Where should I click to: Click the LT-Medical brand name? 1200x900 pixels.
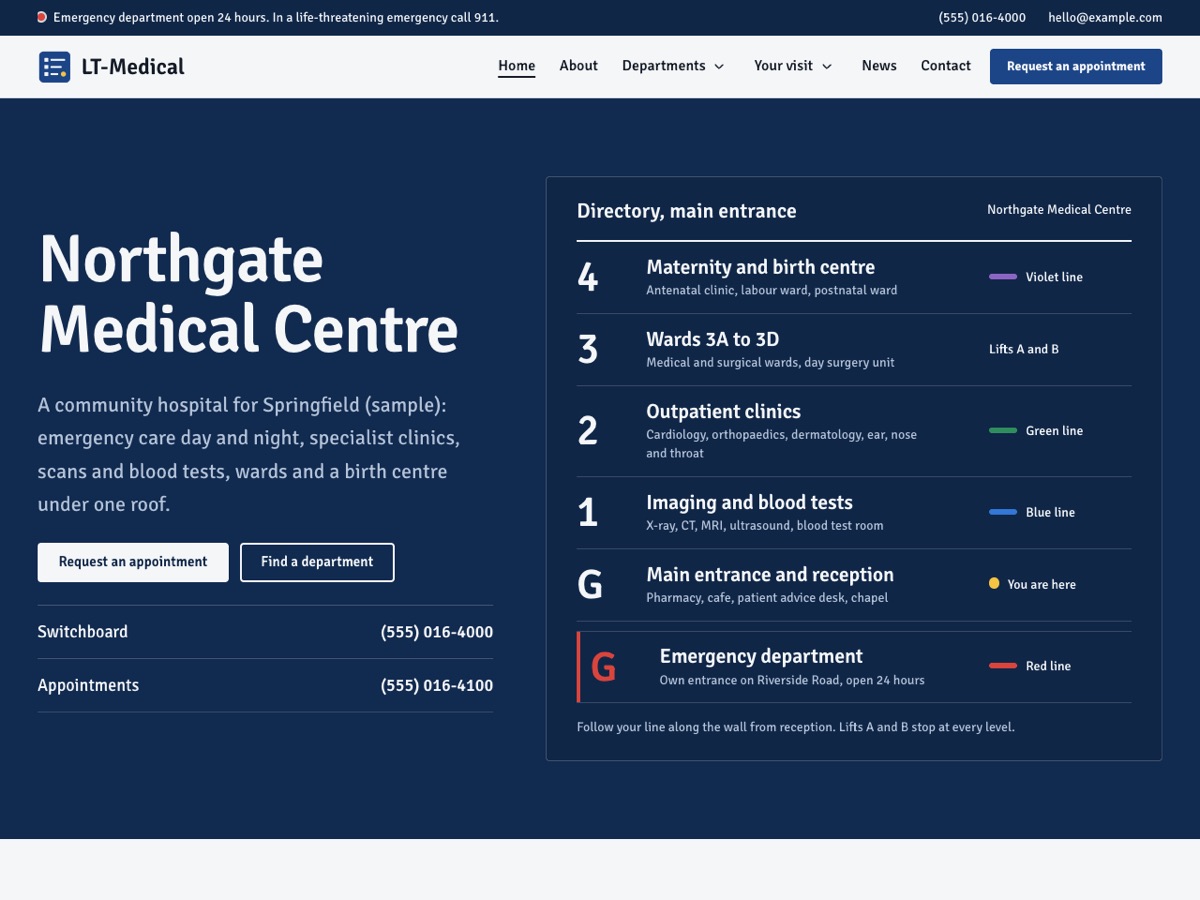tap(133, 67)
